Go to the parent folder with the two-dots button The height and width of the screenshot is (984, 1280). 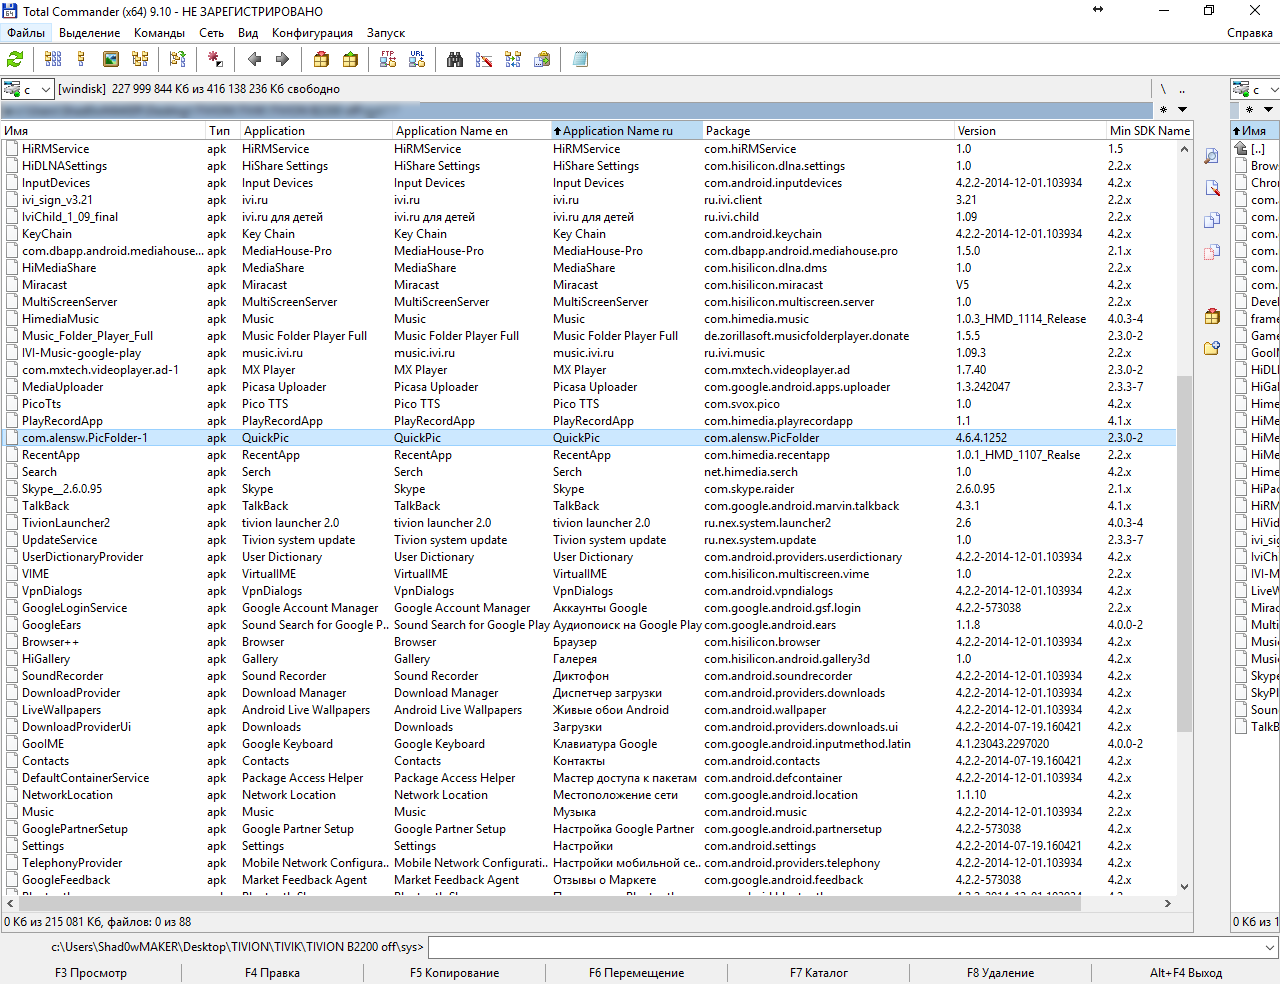coord(1182,89)
